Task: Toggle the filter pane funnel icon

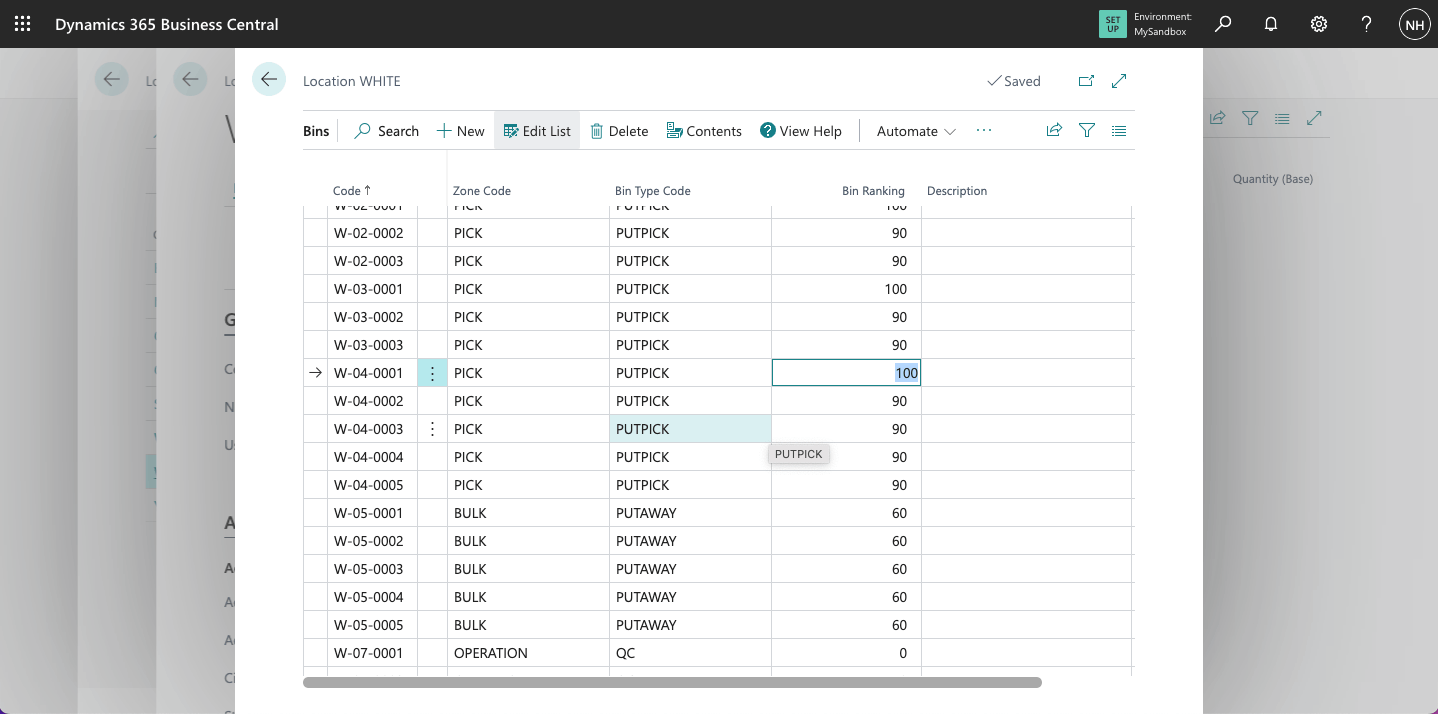Action: pyautogui.click(x=1086, y=130)
